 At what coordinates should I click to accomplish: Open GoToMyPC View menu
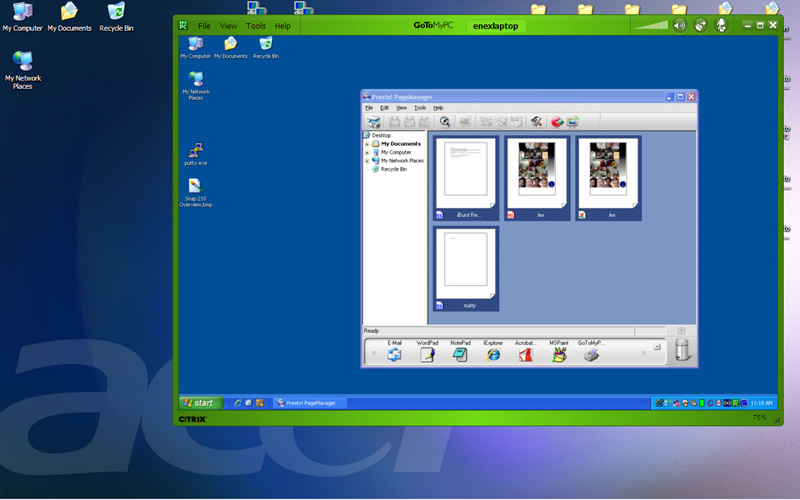228,26
